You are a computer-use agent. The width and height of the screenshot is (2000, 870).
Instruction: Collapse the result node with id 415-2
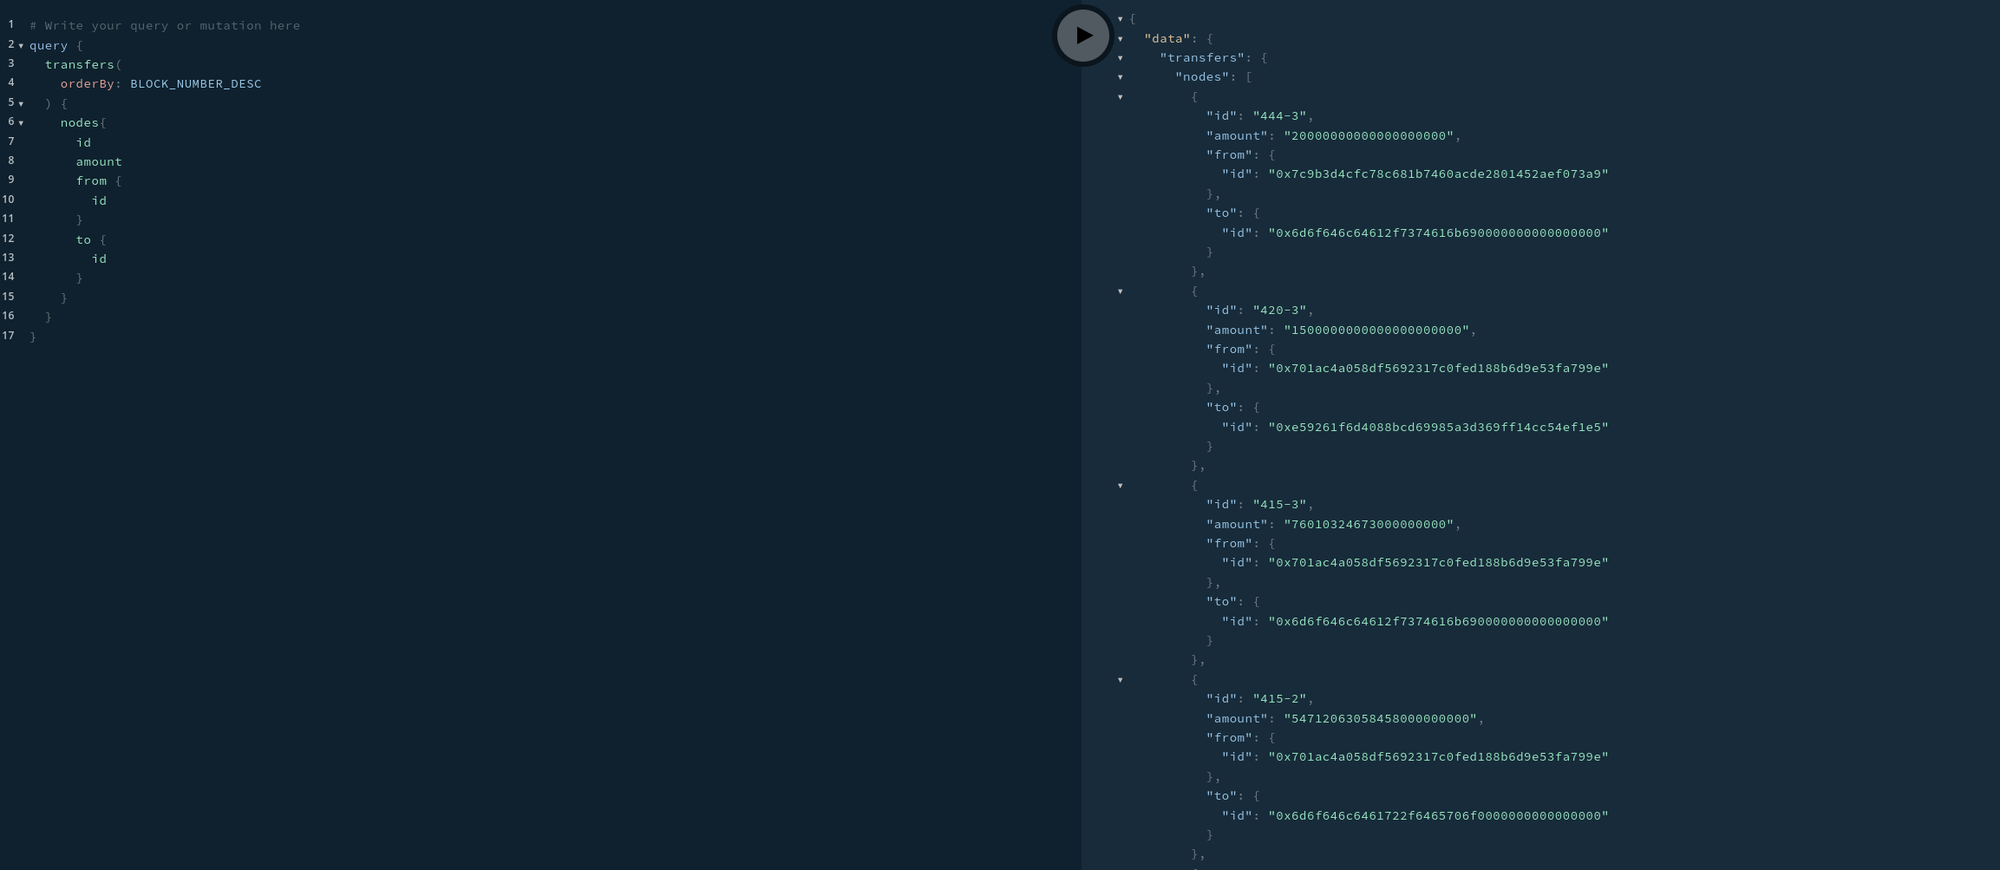tap(1120, 680)
